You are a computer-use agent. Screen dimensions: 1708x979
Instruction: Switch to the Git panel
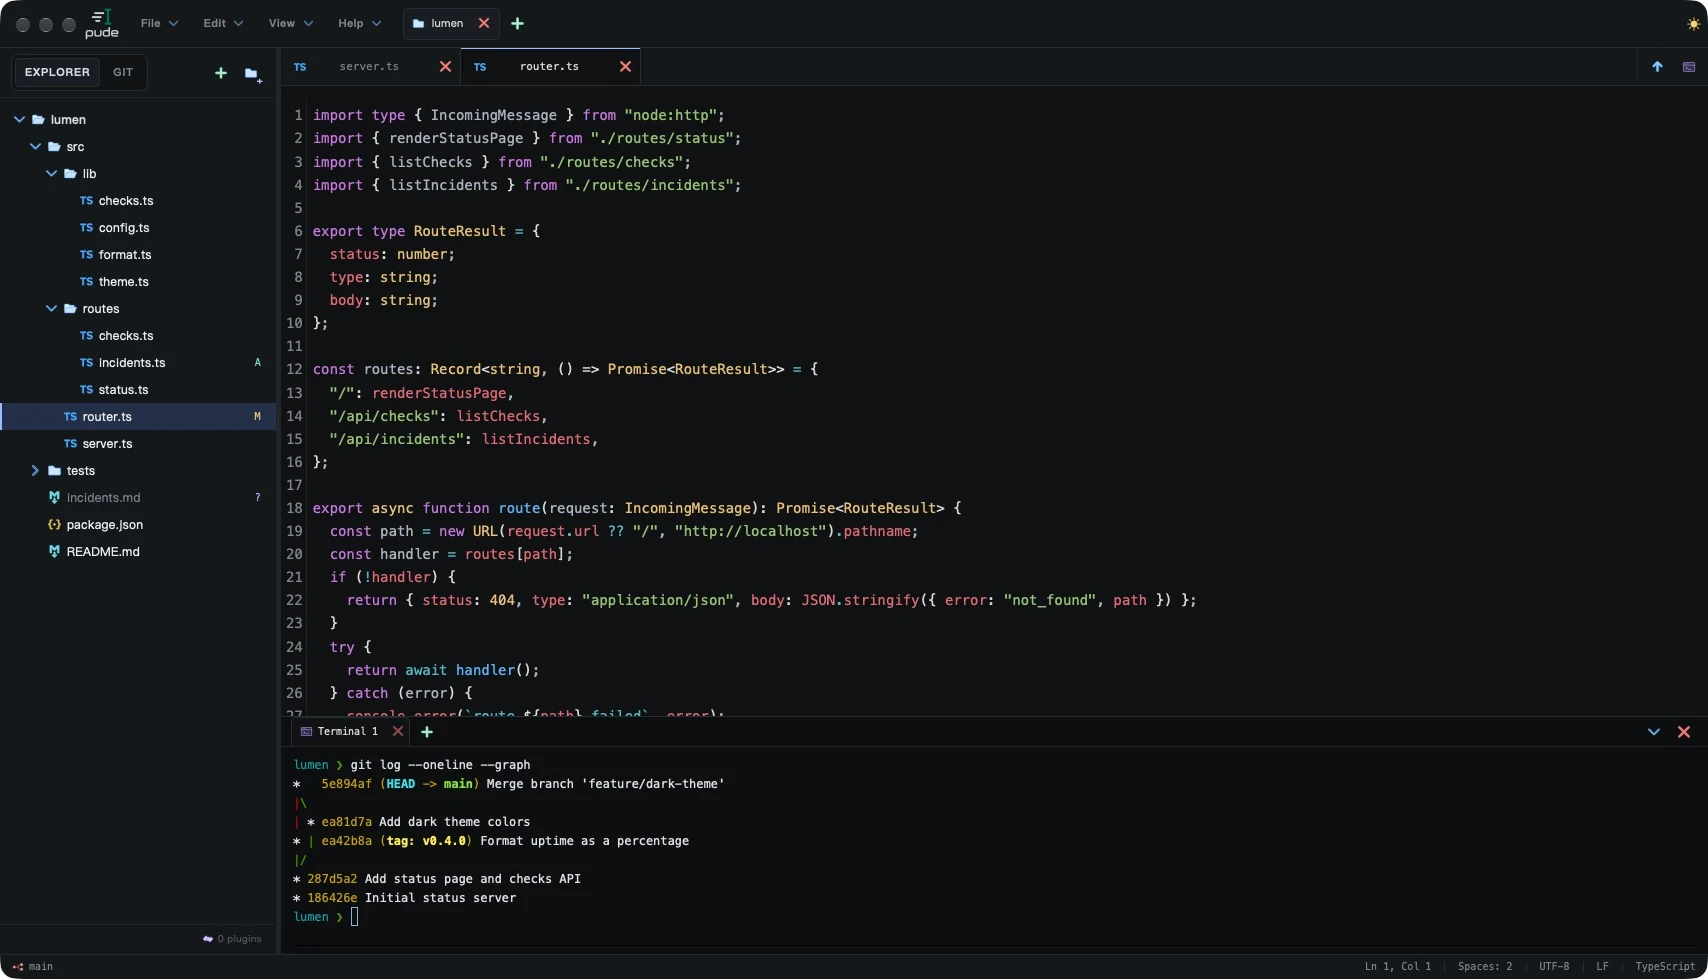click(123, 72)
